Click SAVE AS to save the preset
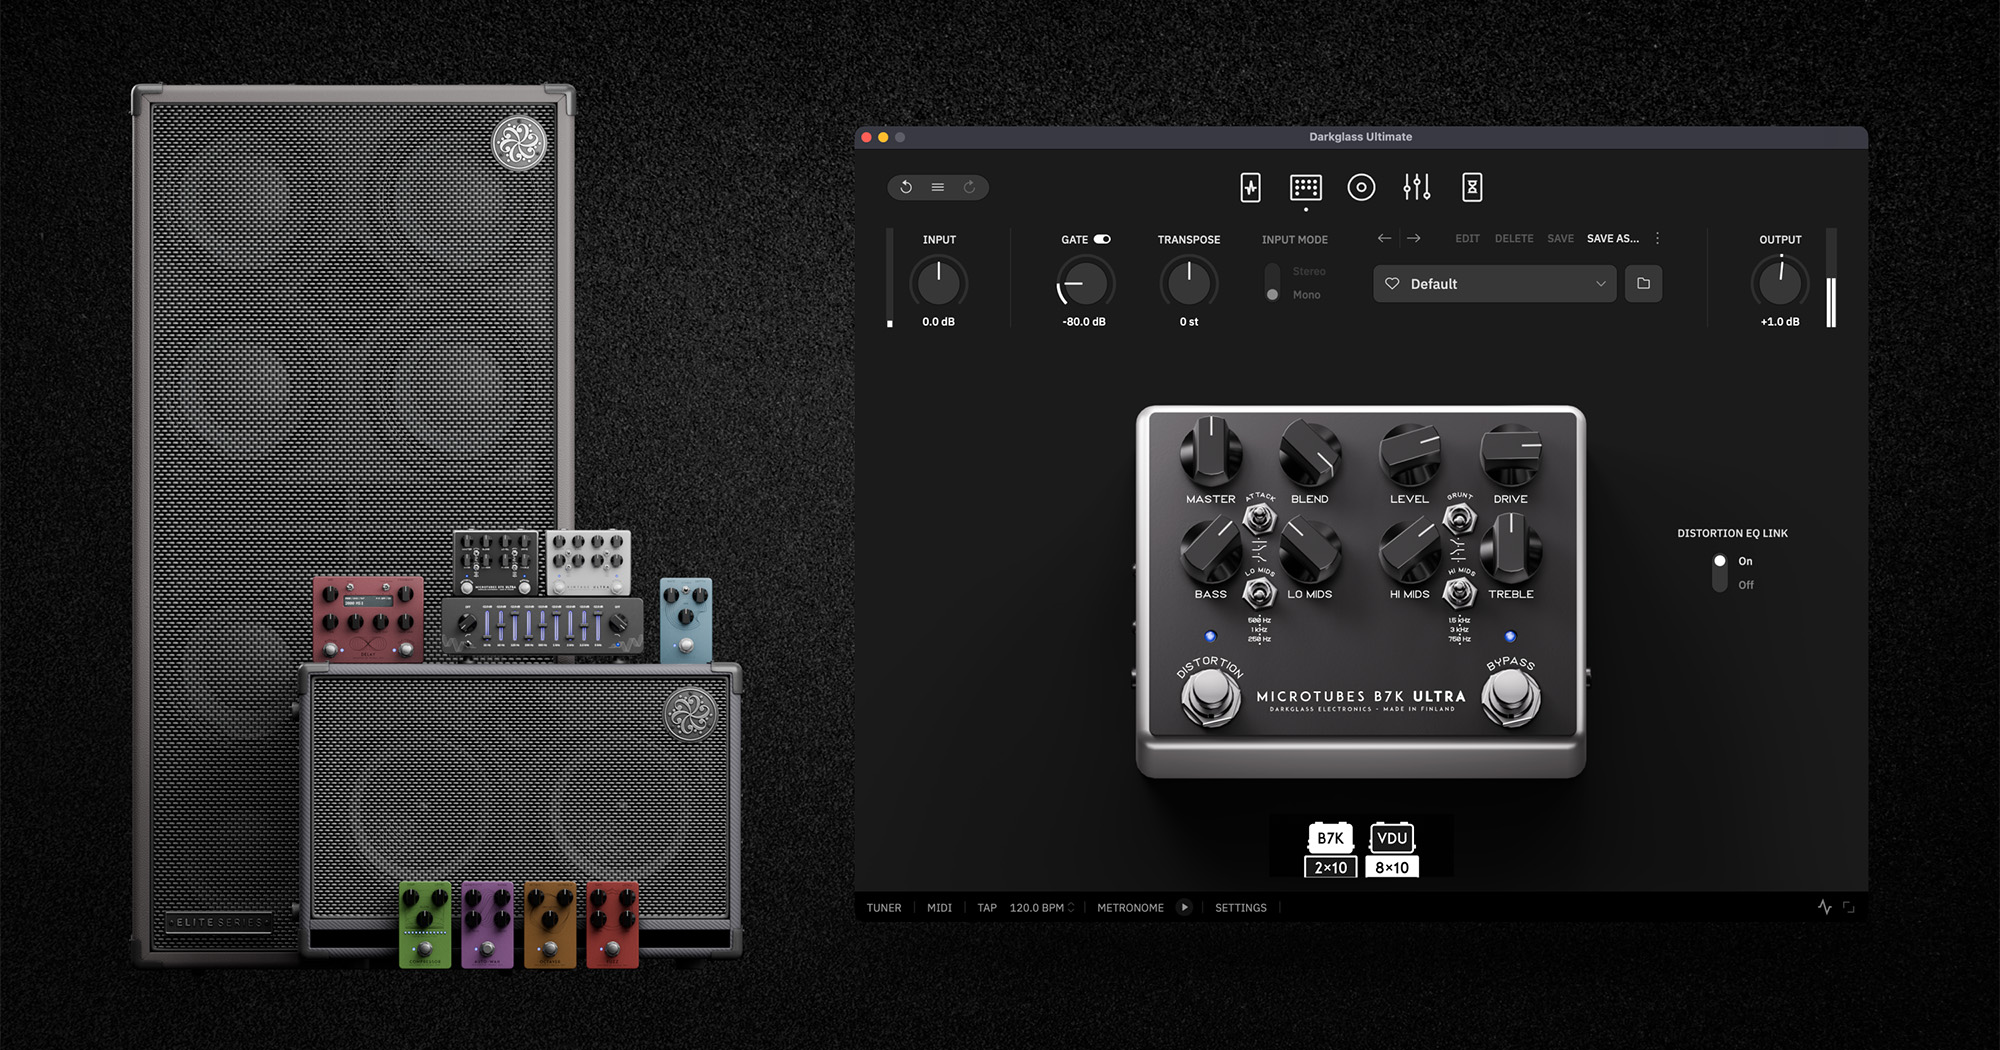The height and width of the screenshot is (1050, 2000). point(1612,238)
